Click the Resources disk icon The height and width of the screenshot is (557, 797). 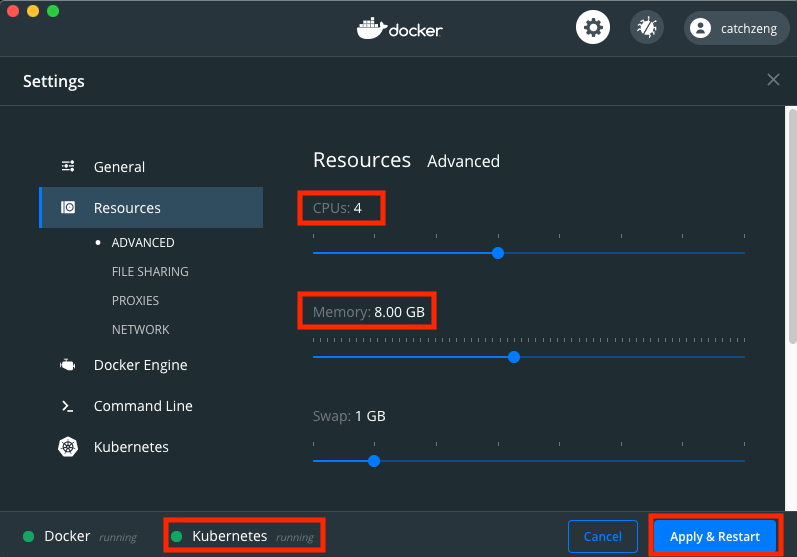[68, 207]
